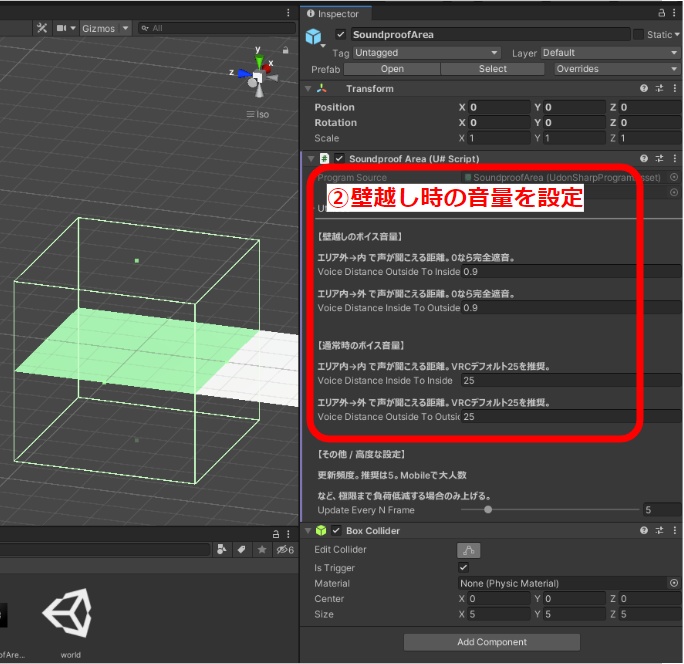Click the prefab Select button
Image resolution: width=684 pixels, height=664 pixels.
click(492, 69)
